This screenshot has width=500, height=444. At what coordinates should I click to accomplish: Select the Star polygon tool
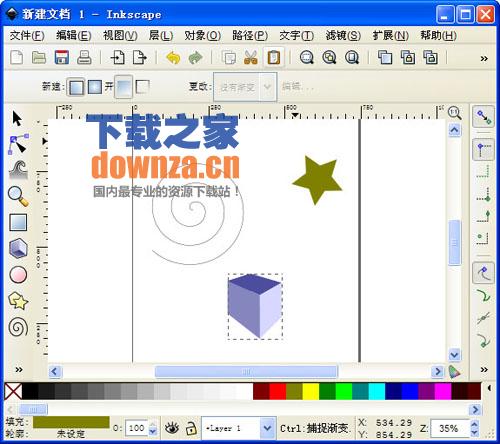[x=18, y=301]
